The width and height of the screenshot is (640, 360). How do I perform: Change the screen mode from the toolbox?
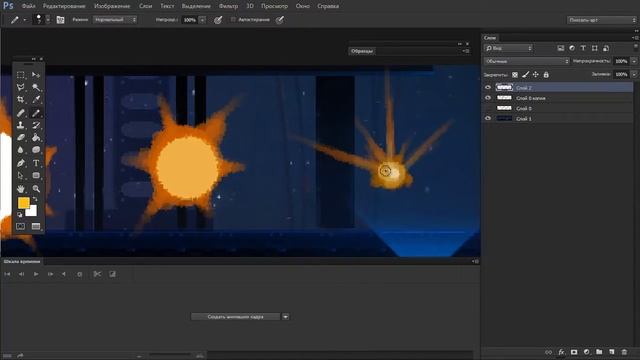coord(36,226)
